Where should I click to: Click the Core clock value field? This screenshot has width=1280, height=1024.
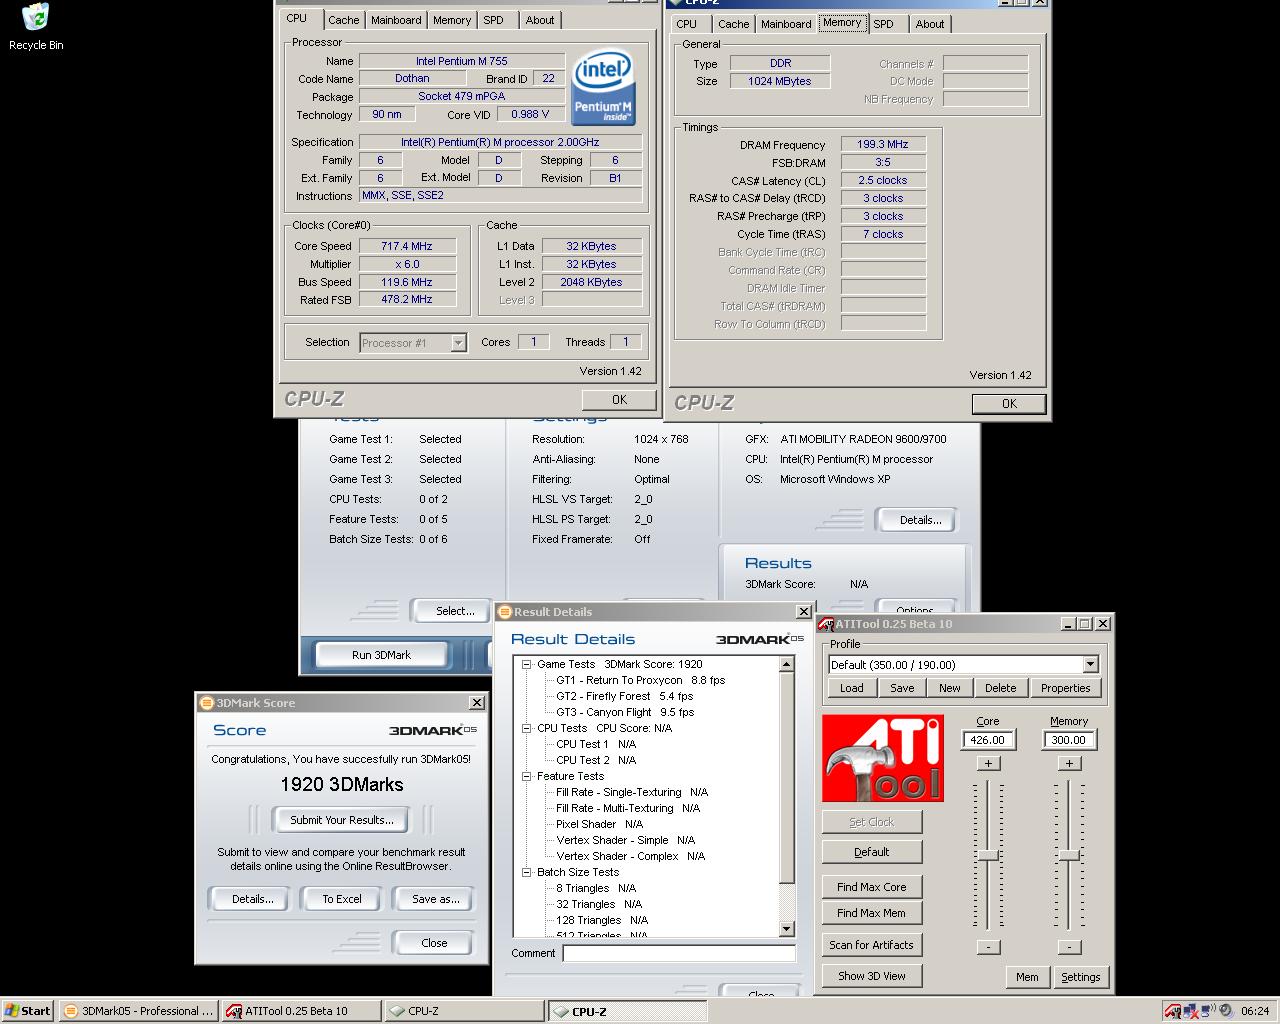(x=988, y=740)
